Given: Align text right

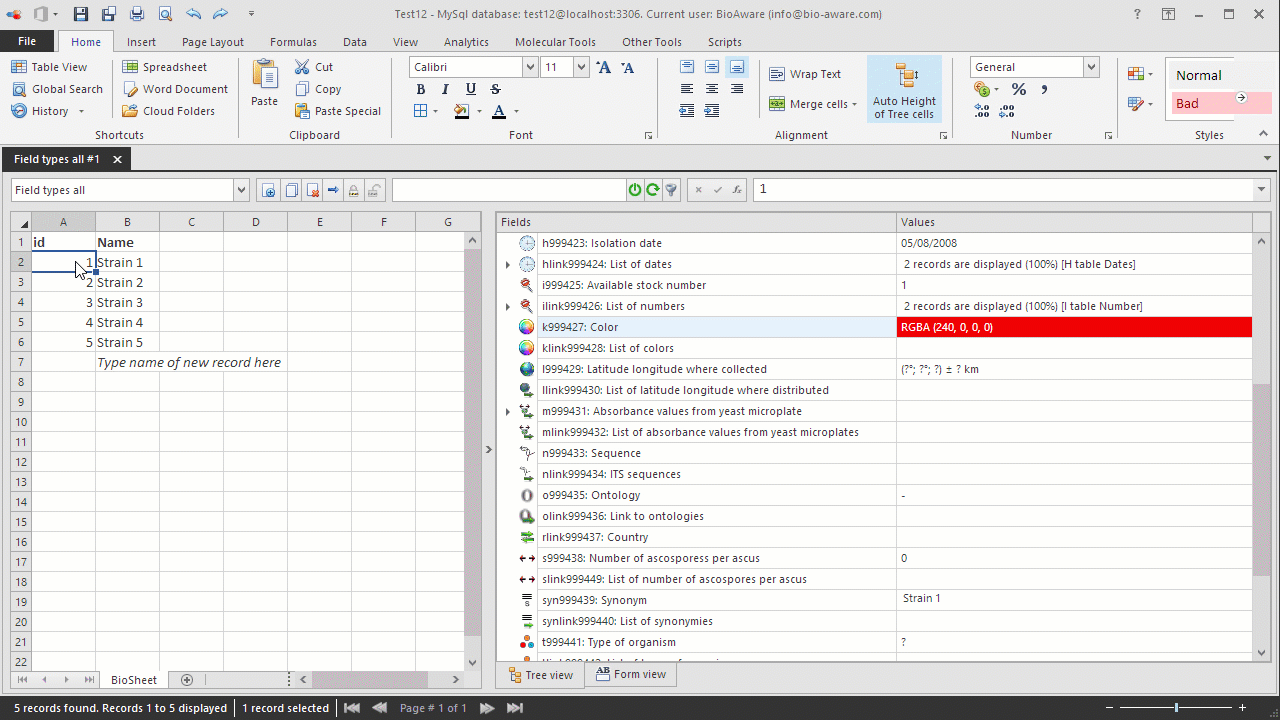Looking at the screenshot, I should pos(737,89).
